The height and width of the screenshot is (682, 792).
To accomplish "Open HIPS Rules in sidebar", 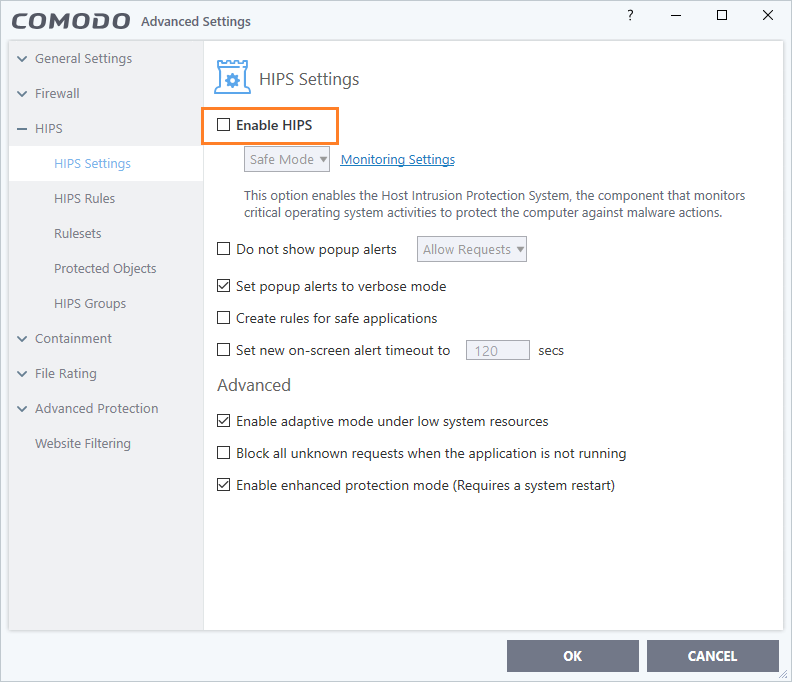I will [x=84, y=198].
